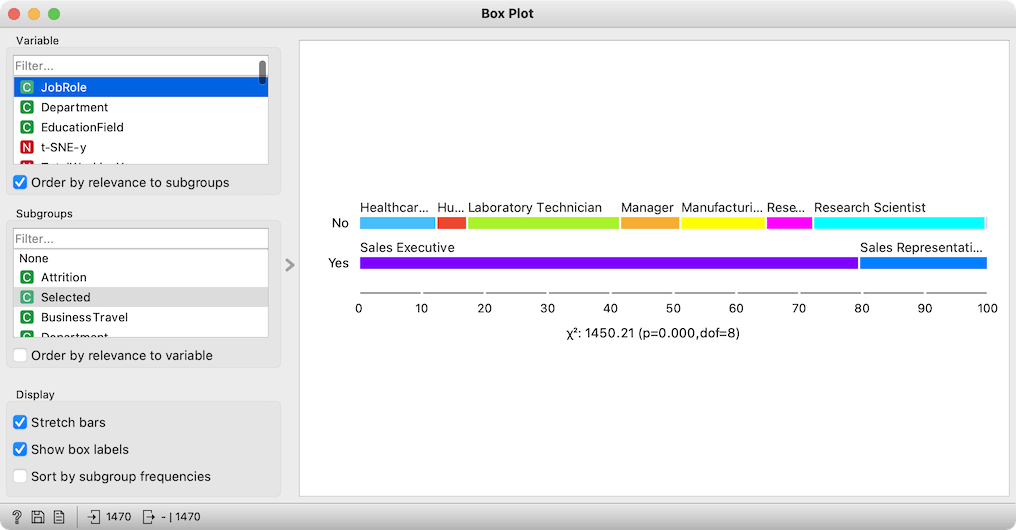Click the categorical icon beside Selected subgroup
The width and height of the screenshot is (1016, 530).
[27, 297]
